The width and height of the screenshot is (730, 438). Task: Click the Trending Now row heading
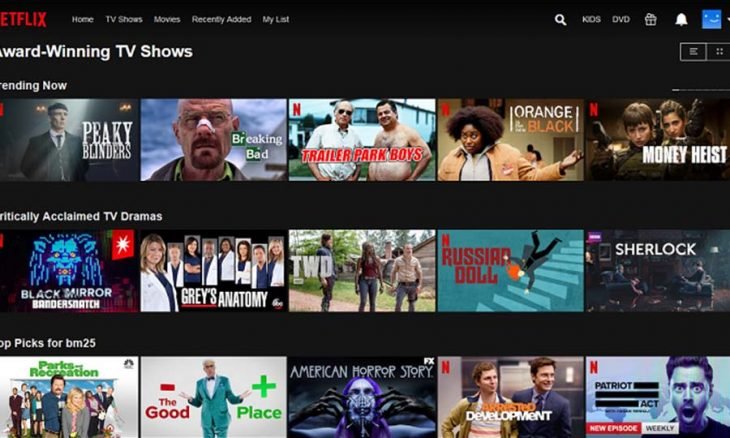[33, 86]
